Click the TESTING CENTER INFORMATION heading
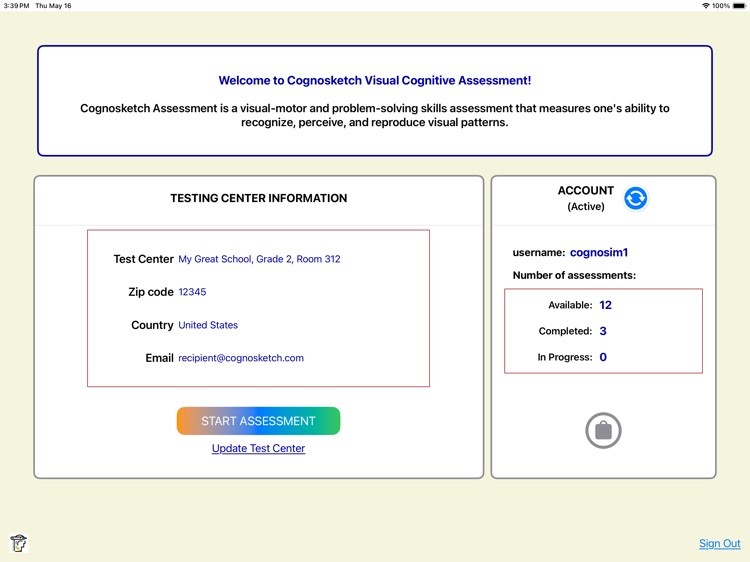The height and width of the screenshot is (562, 750). coord(259,198)
